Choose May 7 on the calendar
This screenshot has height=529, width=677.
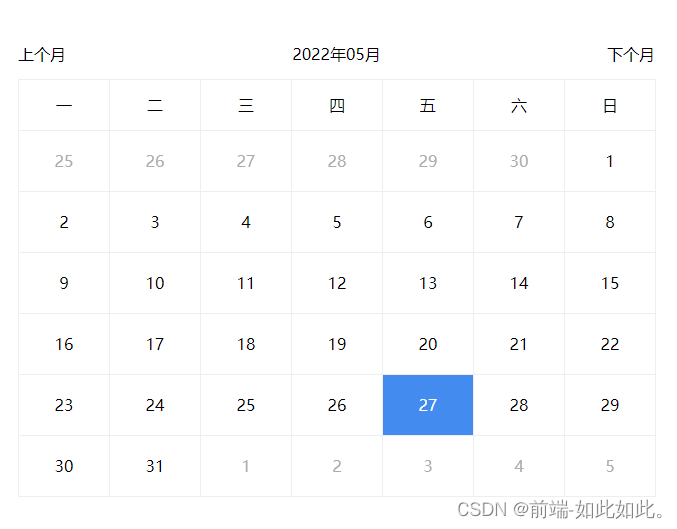tap(519, 222)
